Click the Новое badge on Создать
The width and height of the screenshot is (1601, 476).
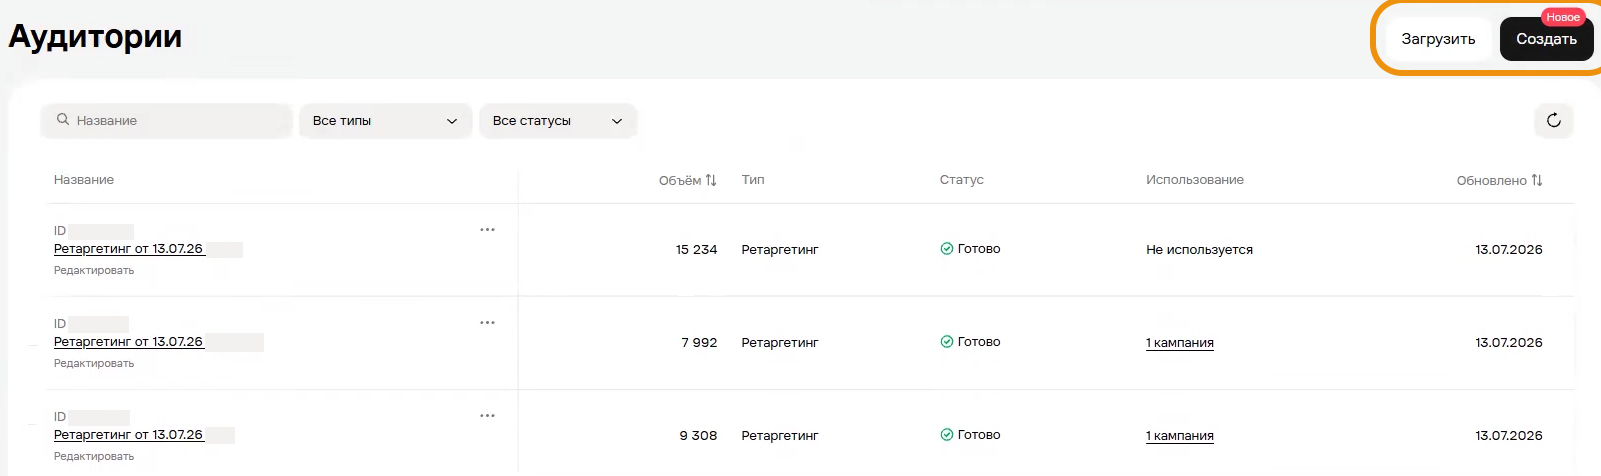pos(1562,17)
